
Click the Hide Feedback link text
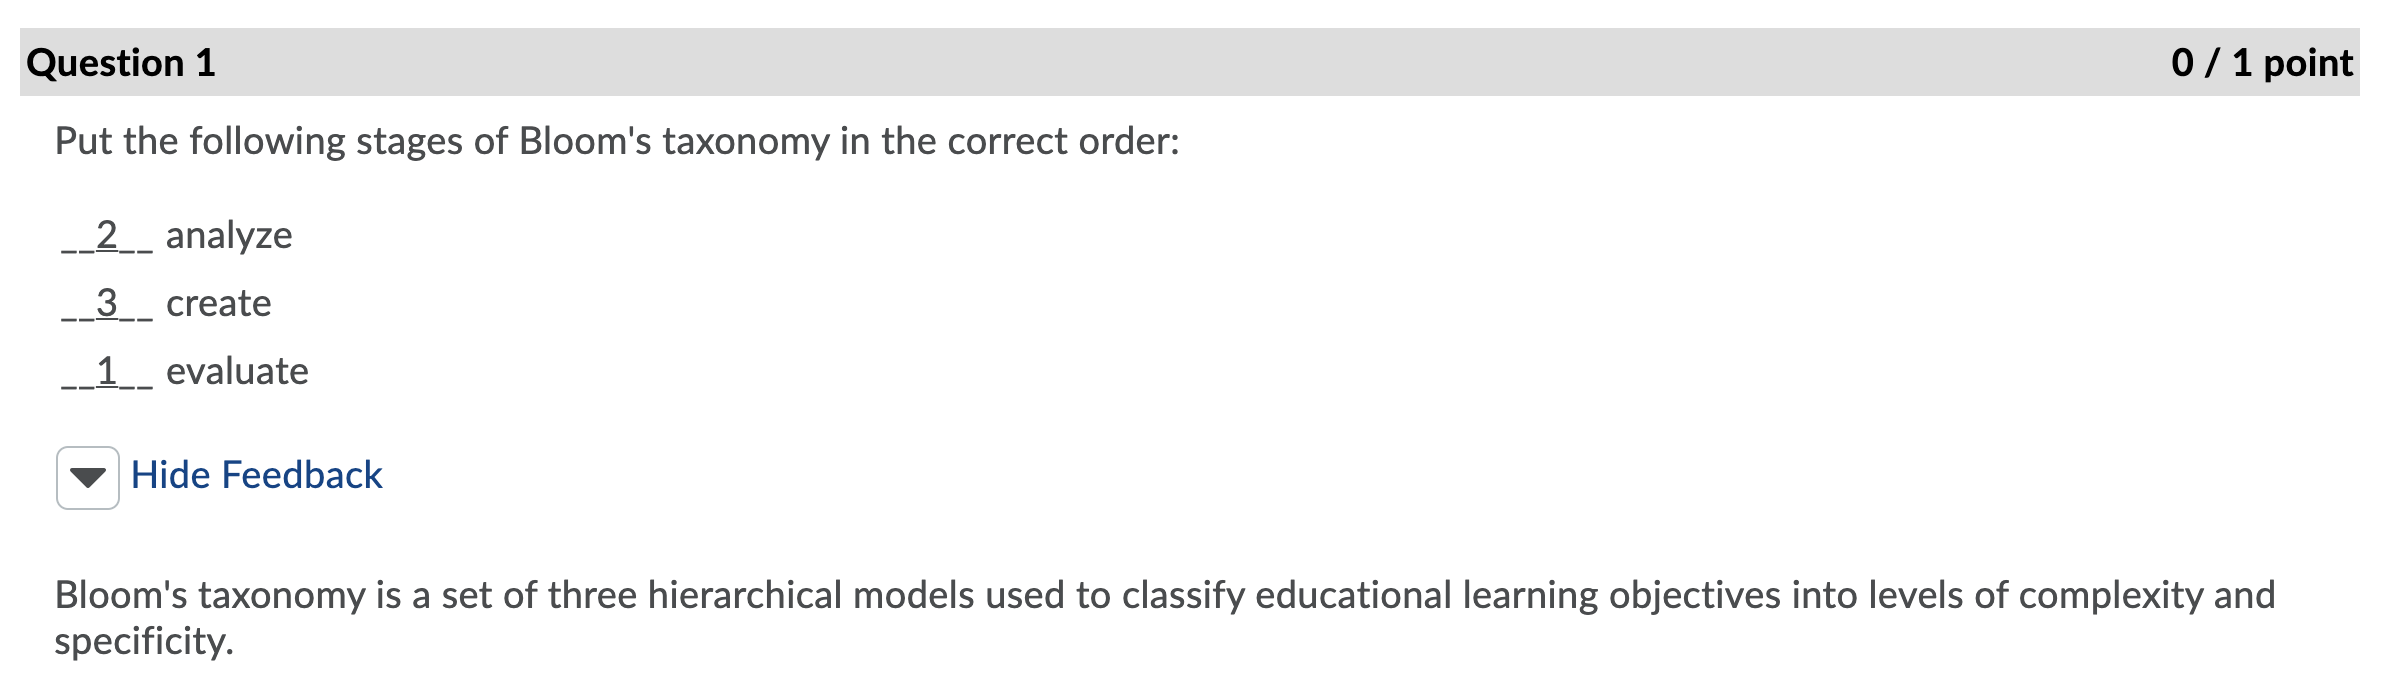(256, 475)
